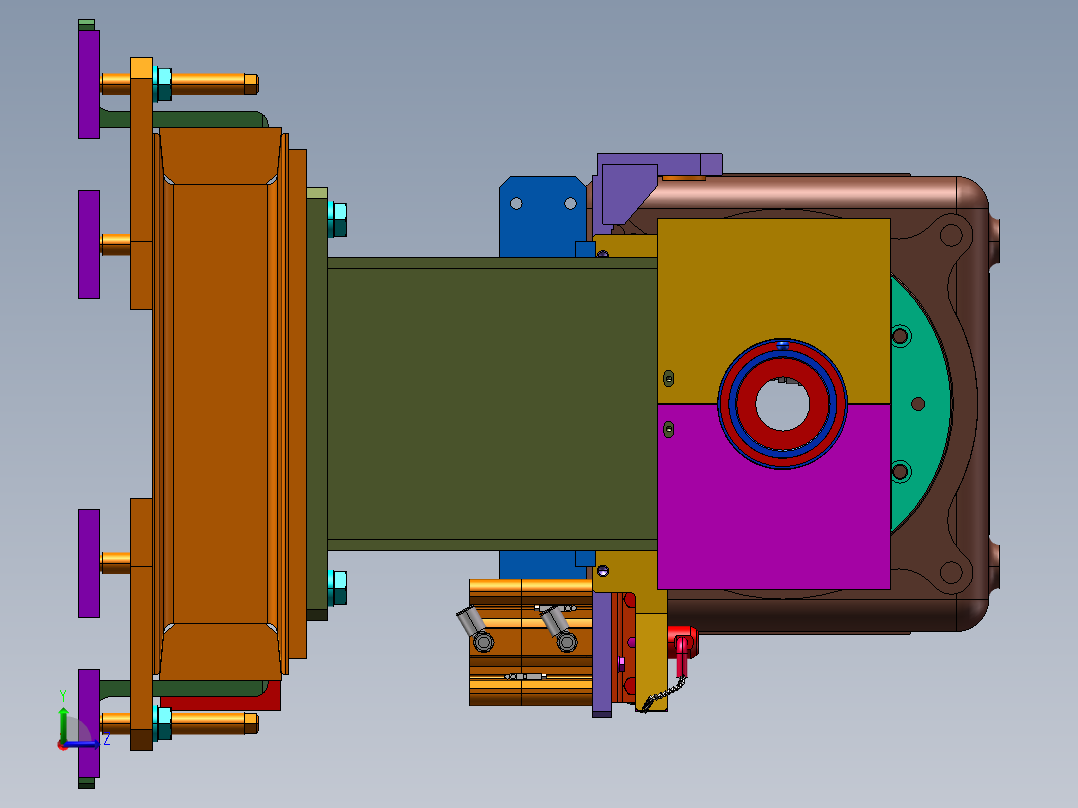Pick the left gray angled fitting on the cylinder
Screen dimensions: 1078x808
474,629
